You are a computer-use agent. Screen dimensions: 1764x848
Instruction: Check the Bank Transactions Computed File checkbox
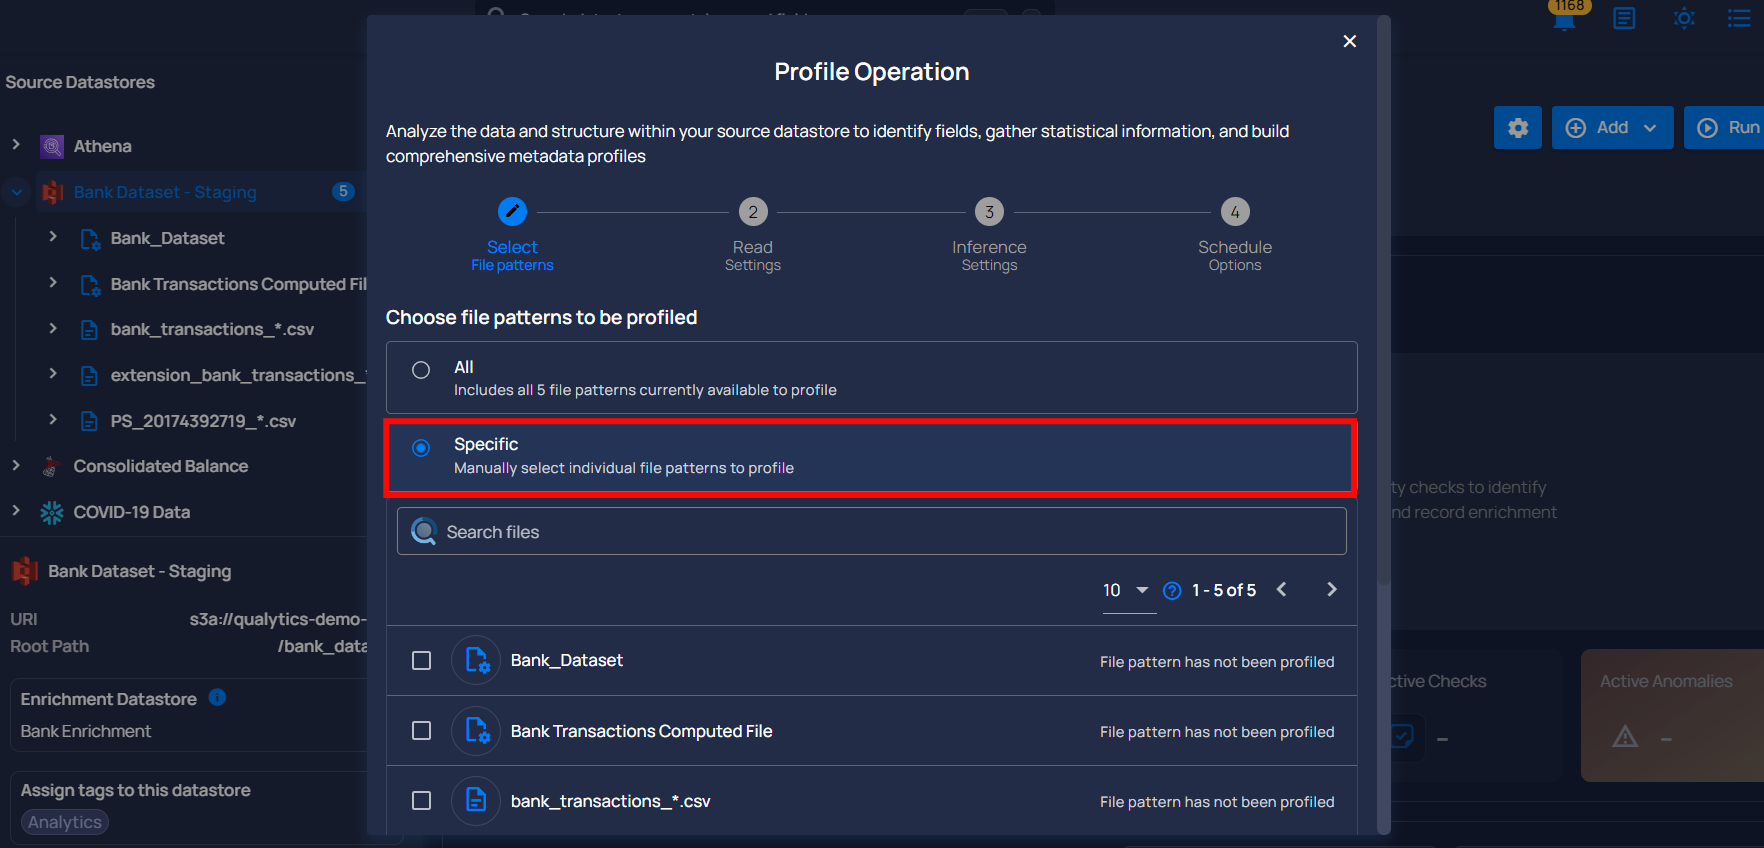422,731
